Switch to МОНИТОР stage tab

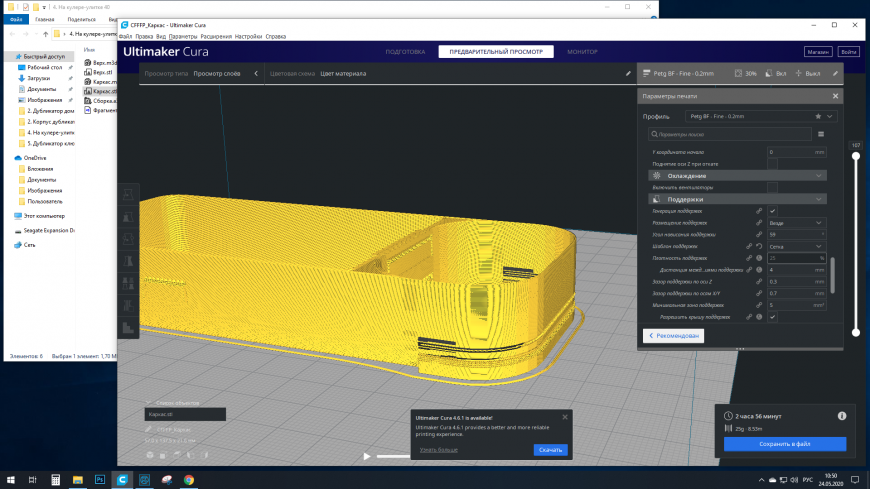click(582, 52)
